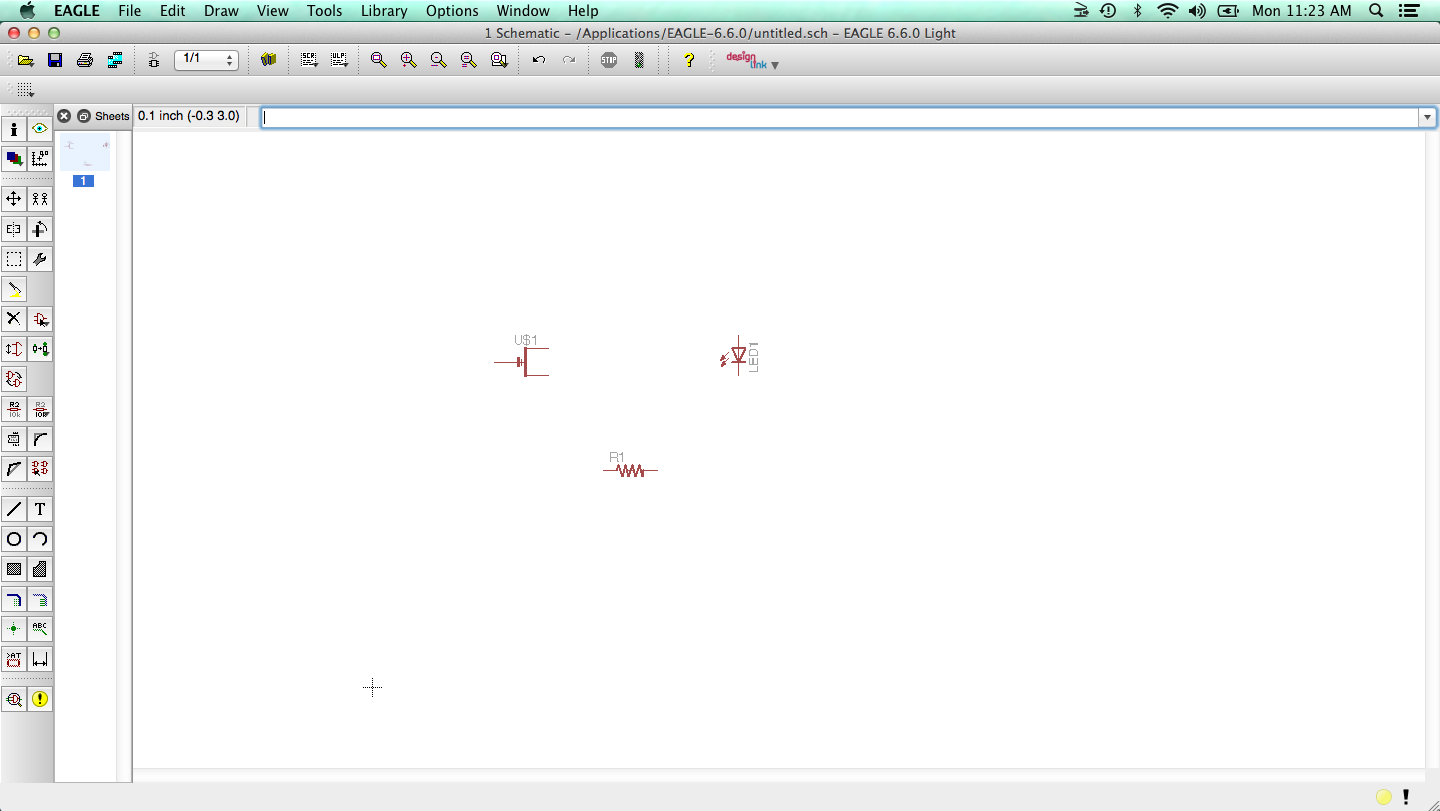Run a ULP program button

coord(340,60)
